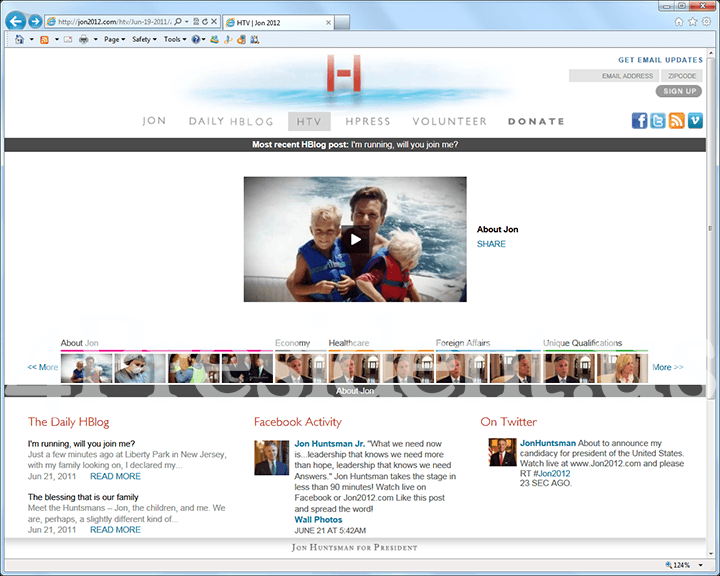
Task: Open the orange RSS social icon
Action: pyautogui.click(x=676, y=121)
